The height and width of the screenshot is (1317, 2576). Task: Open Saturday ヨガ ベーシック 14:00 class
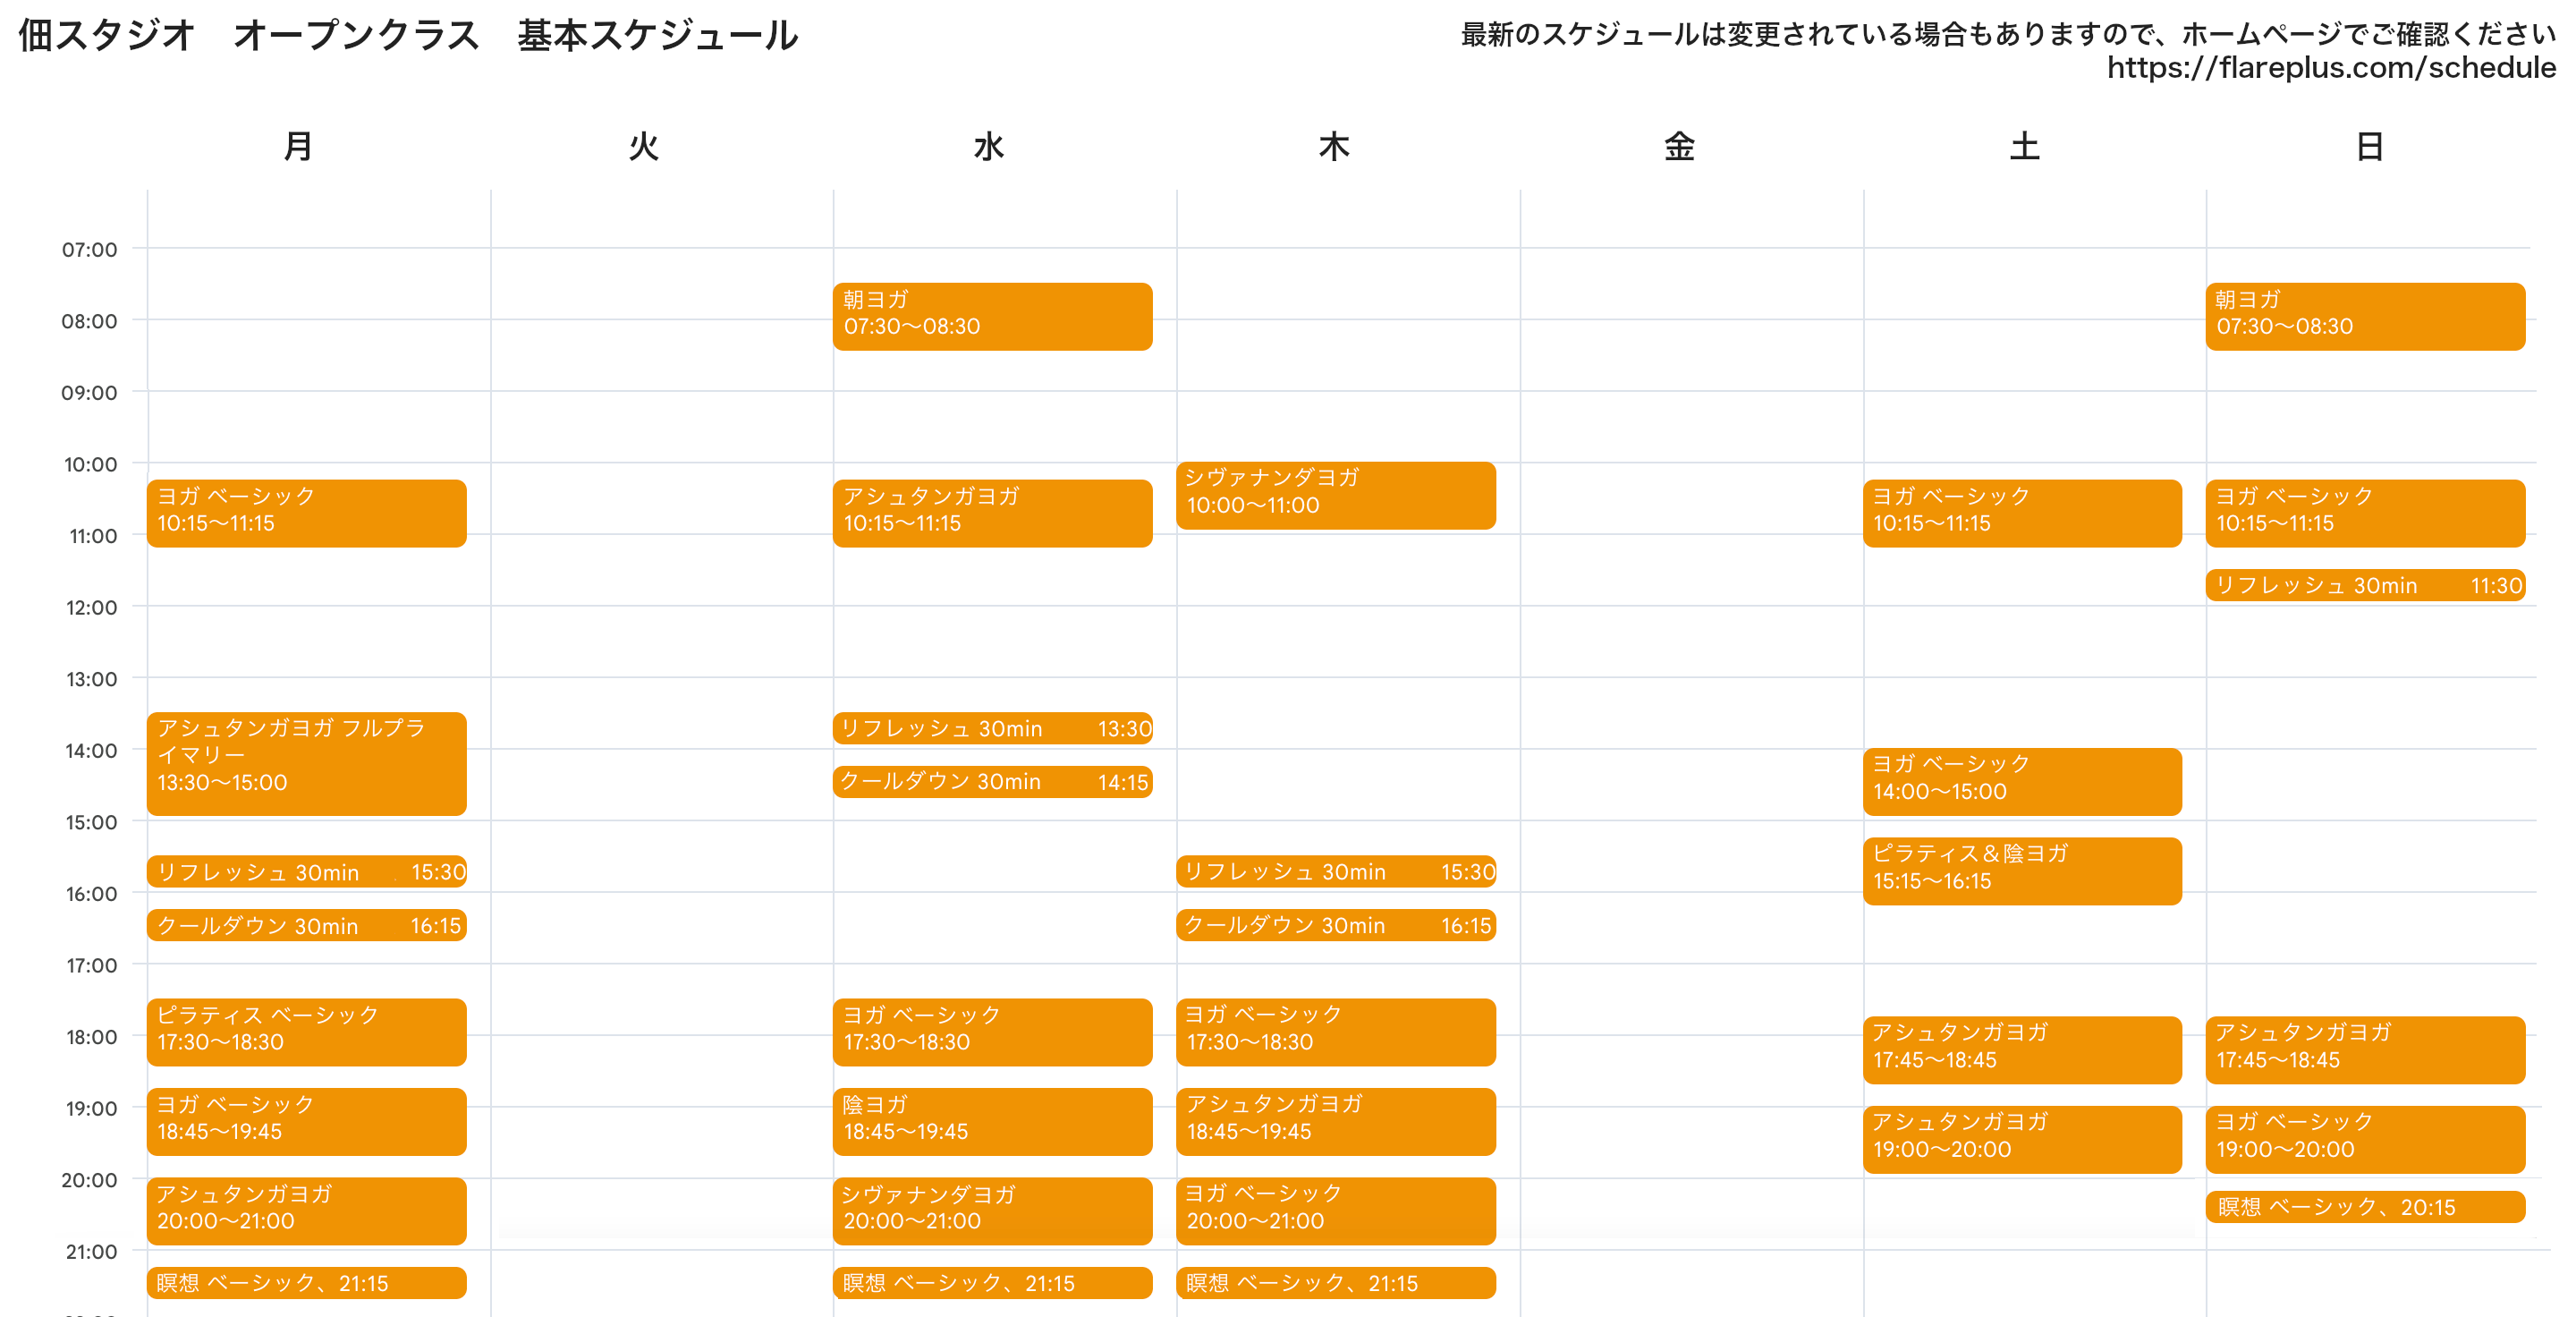point(2021,780)
